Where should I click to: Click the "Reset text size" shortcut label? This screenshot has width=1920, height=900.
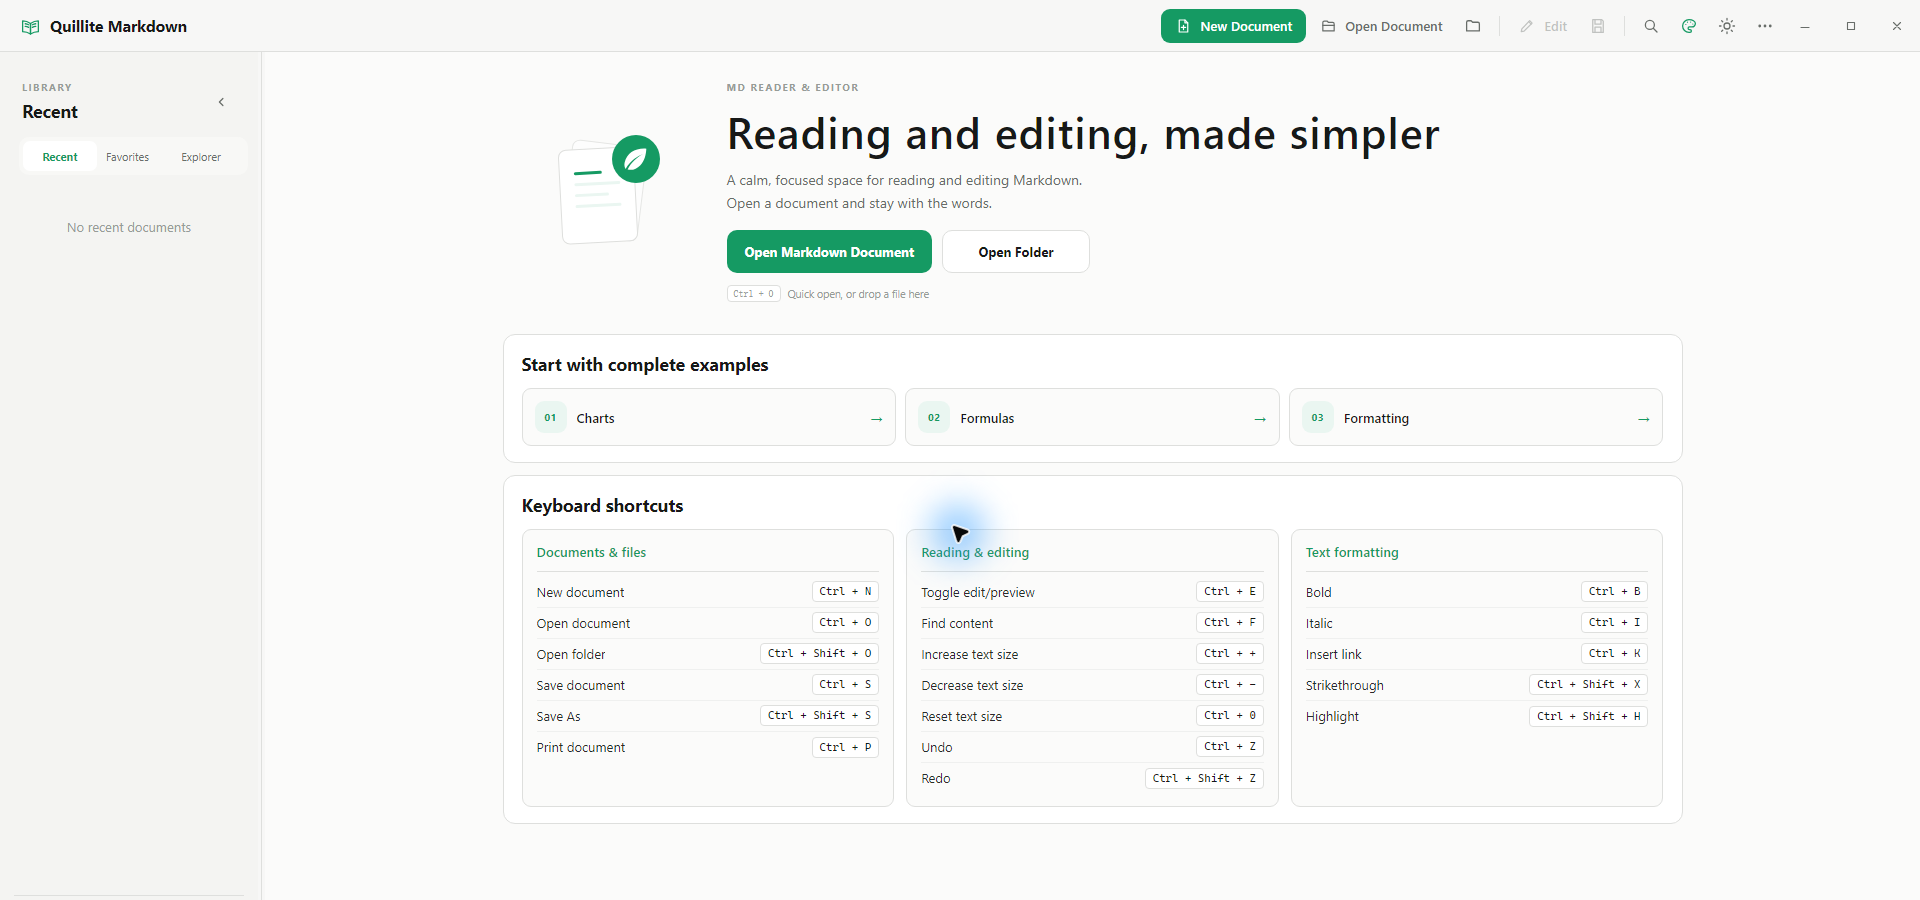pos(962,717)
